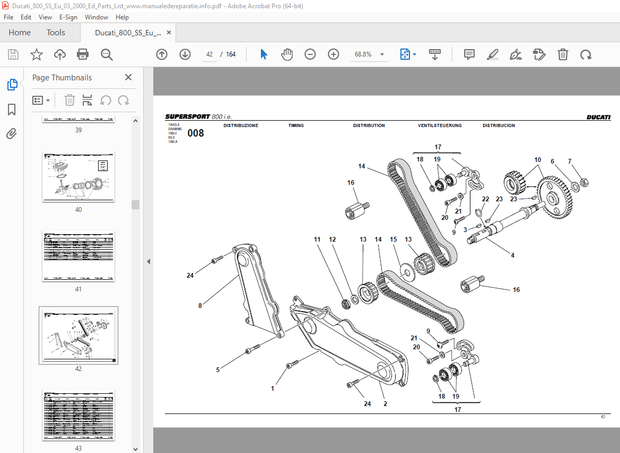Viewport: 620px width, 453px height.
Task: Open the Window menu
Action: point(96,17)
